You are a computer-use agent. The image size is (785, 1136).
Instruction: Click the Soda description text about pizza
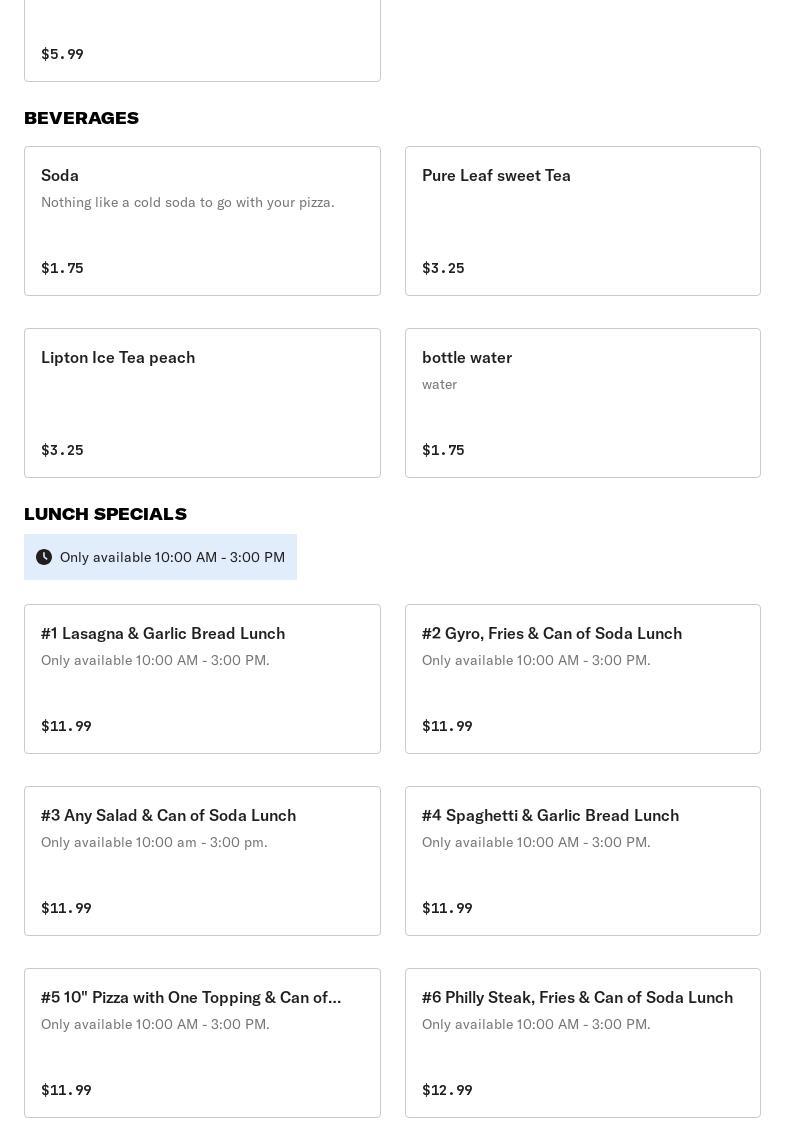(187, 202)
